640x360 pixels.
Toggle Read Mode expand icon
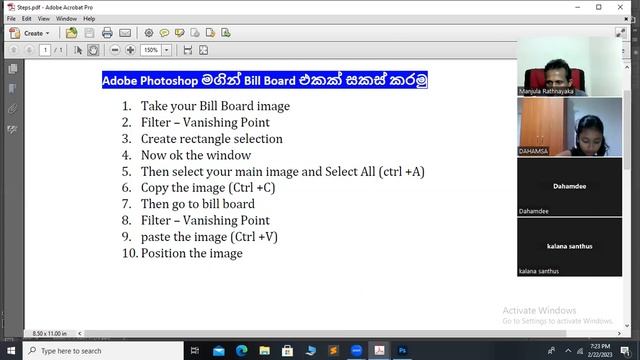[620, 33]
